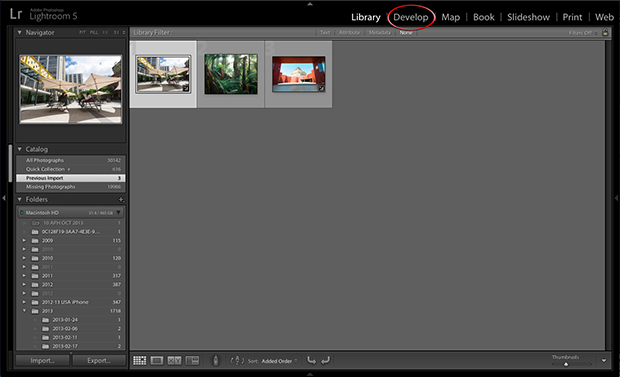The height and width of the screenshot is (377, 620).
Task: Set Navigator zoom to FILL
Action: point(94,32)
